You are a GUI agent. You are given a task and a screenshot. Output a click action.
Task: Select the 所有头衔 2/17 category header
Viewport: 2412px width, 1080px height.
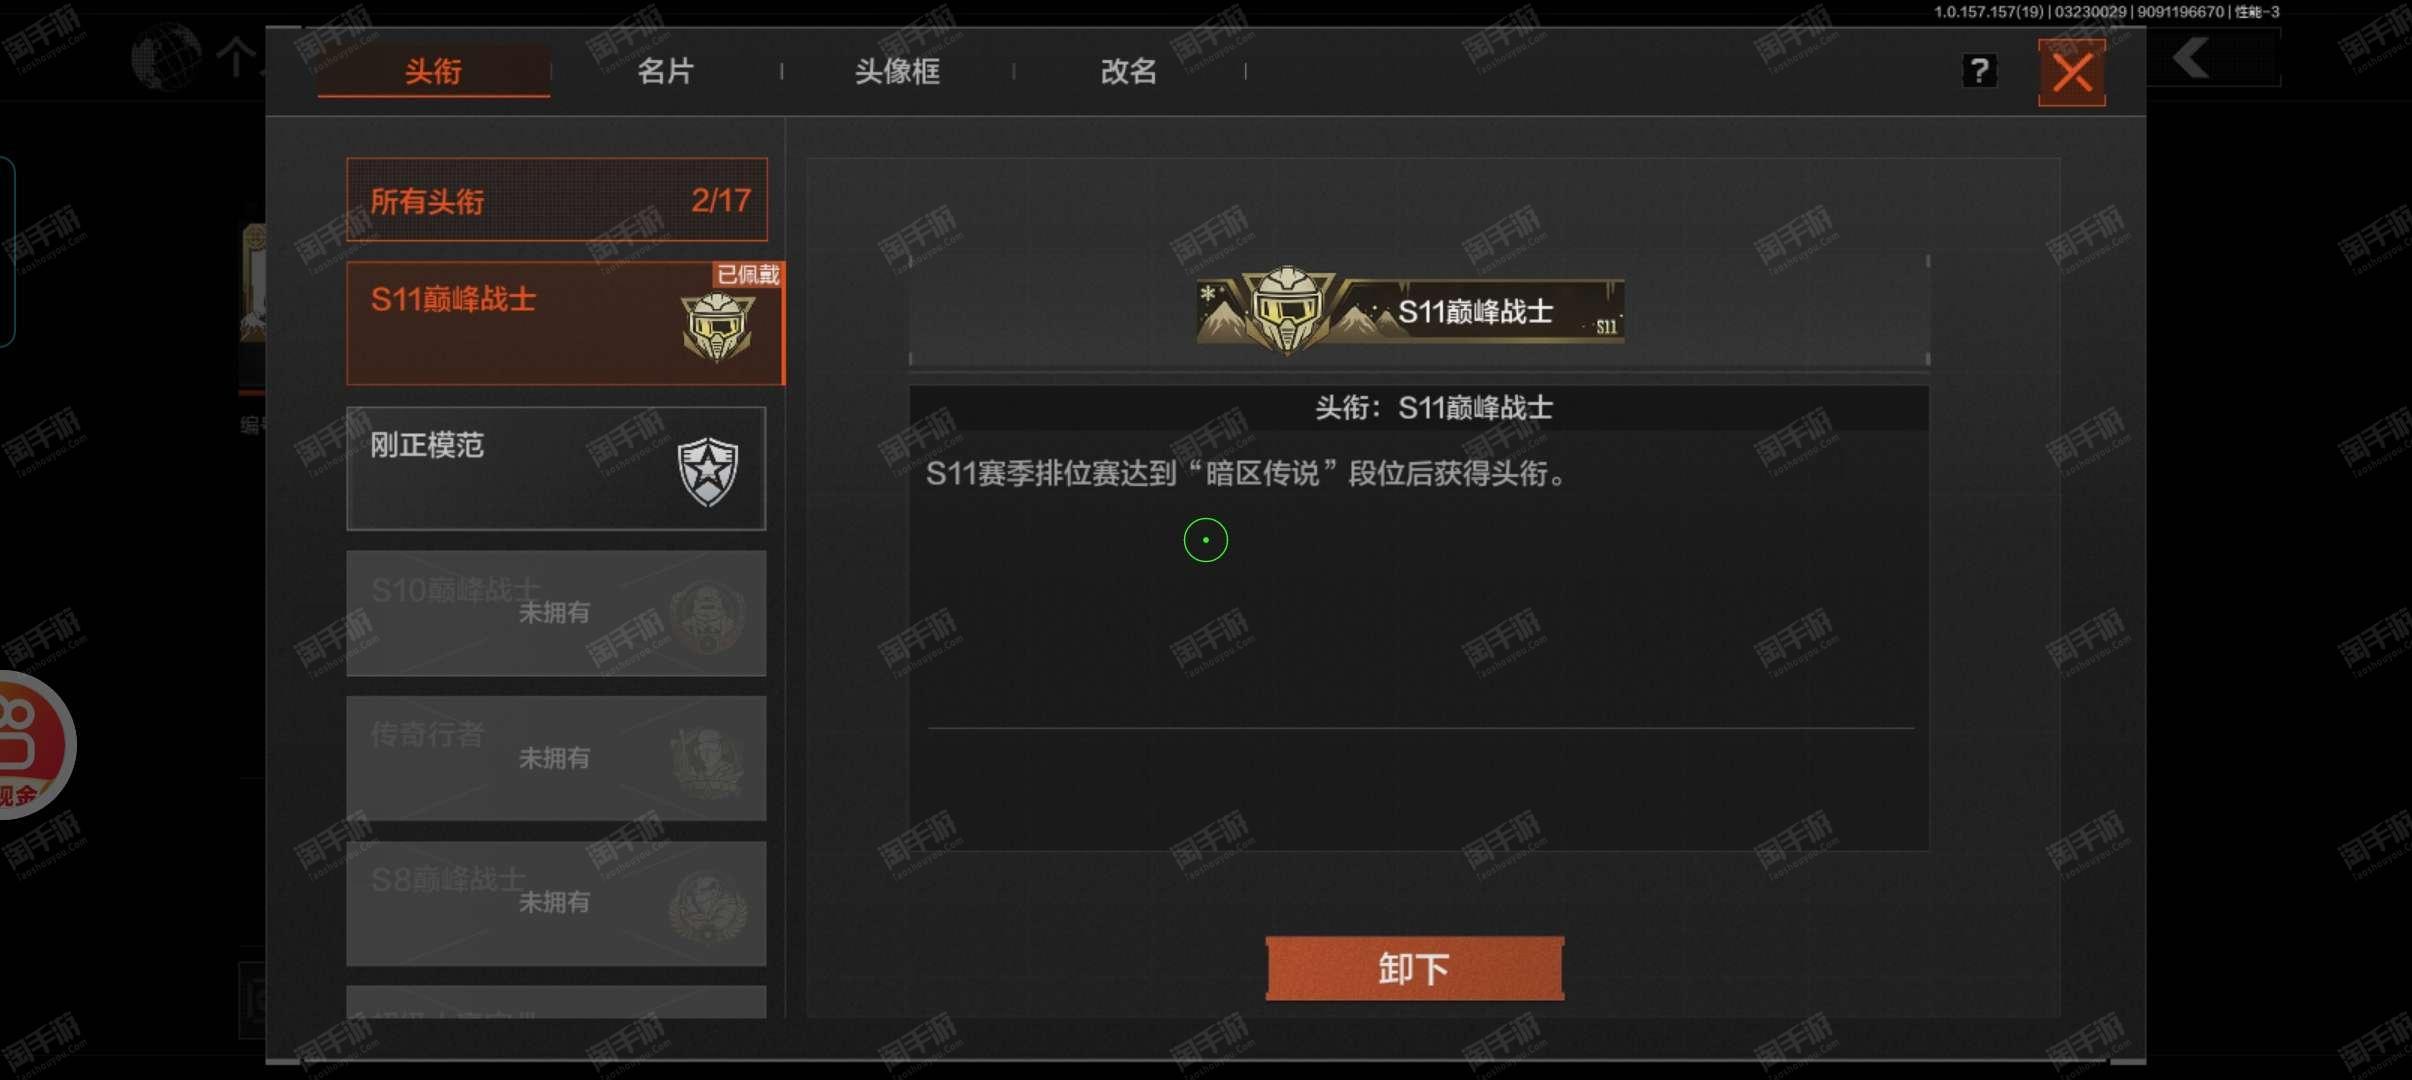click(x=557, y=200)
